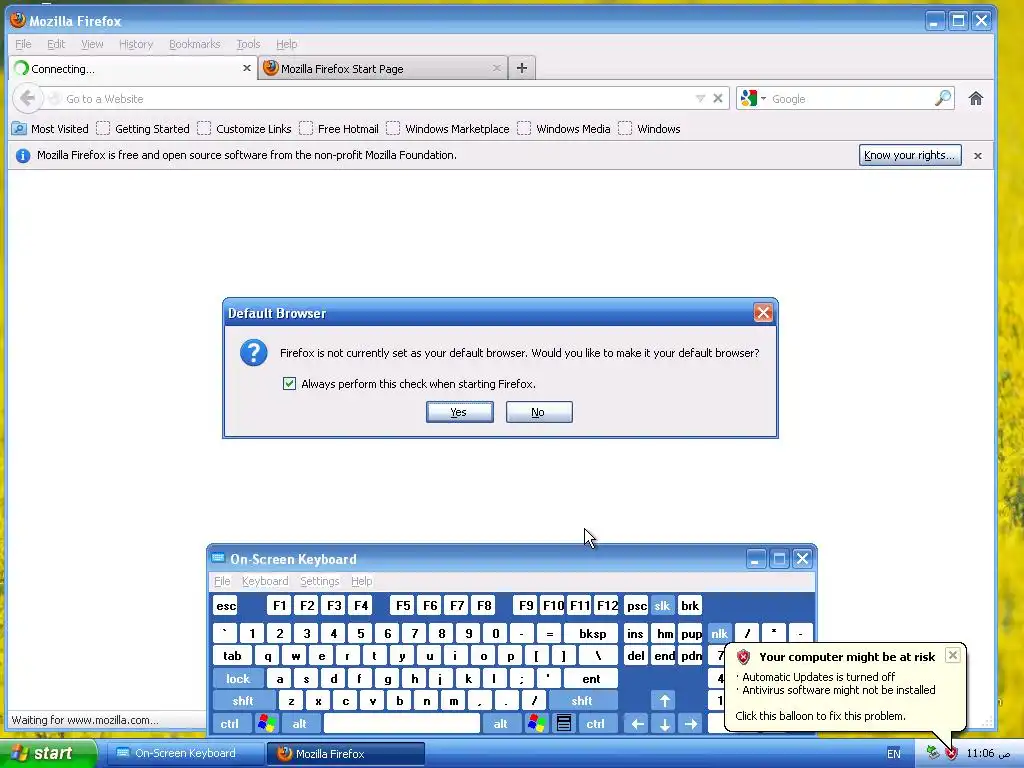The image size is (1024, 768).
Task: Close the computer at risk balloon
Action: pos(953,655)
